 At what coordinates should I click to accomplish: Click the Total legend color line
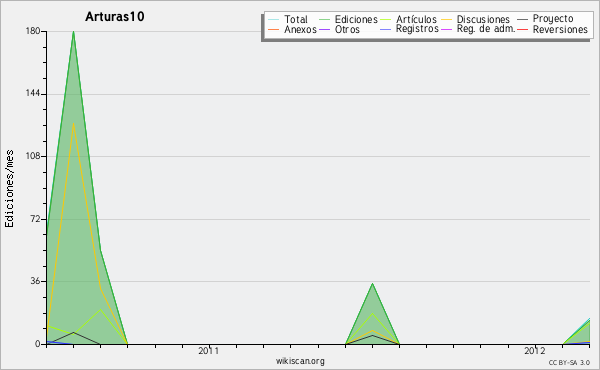(x=273, y=20)
